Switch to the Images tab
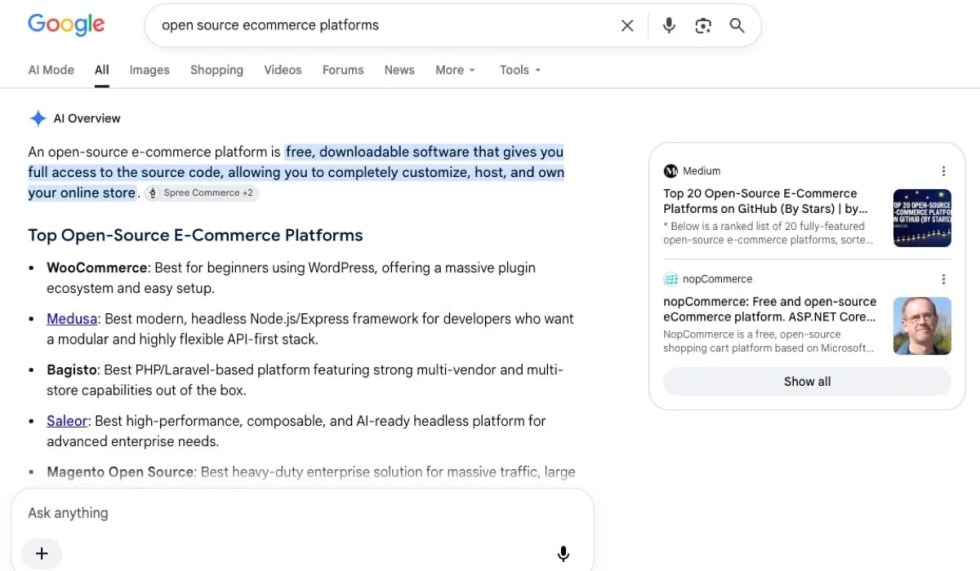 pyautogui.click(x=149, y=70)
